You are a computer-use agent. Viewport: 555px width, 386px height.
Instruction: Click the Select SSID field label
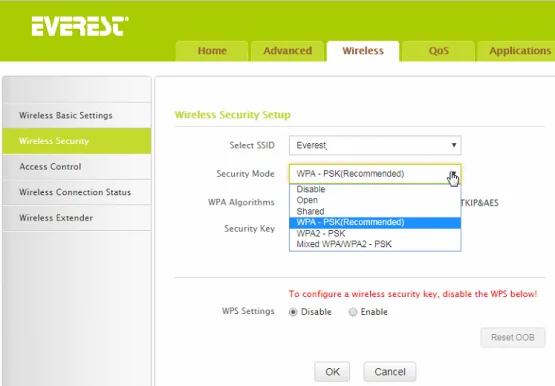point(252,145)
